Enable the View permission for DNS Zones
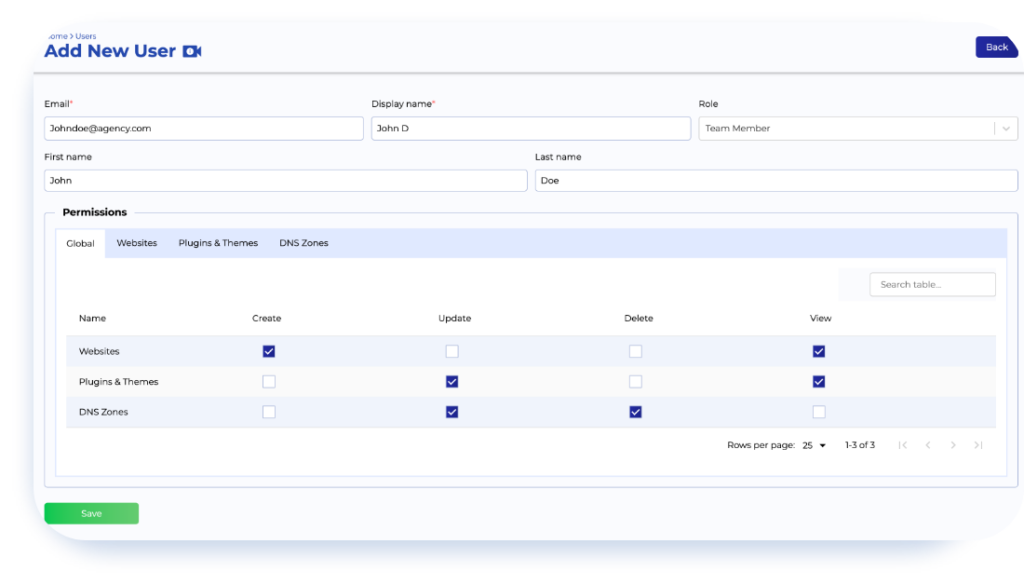1024x585 pixels. (818, 411)
